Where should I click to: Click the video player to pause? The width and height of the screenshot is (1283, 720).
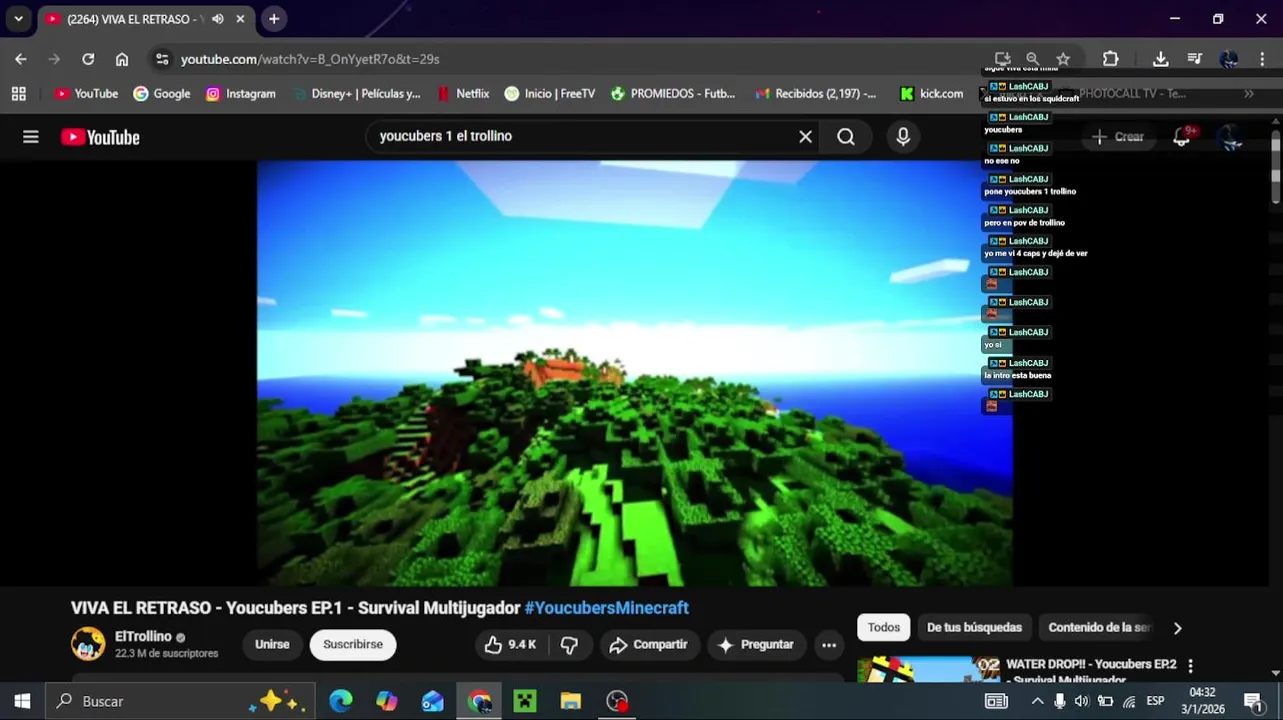635,373
